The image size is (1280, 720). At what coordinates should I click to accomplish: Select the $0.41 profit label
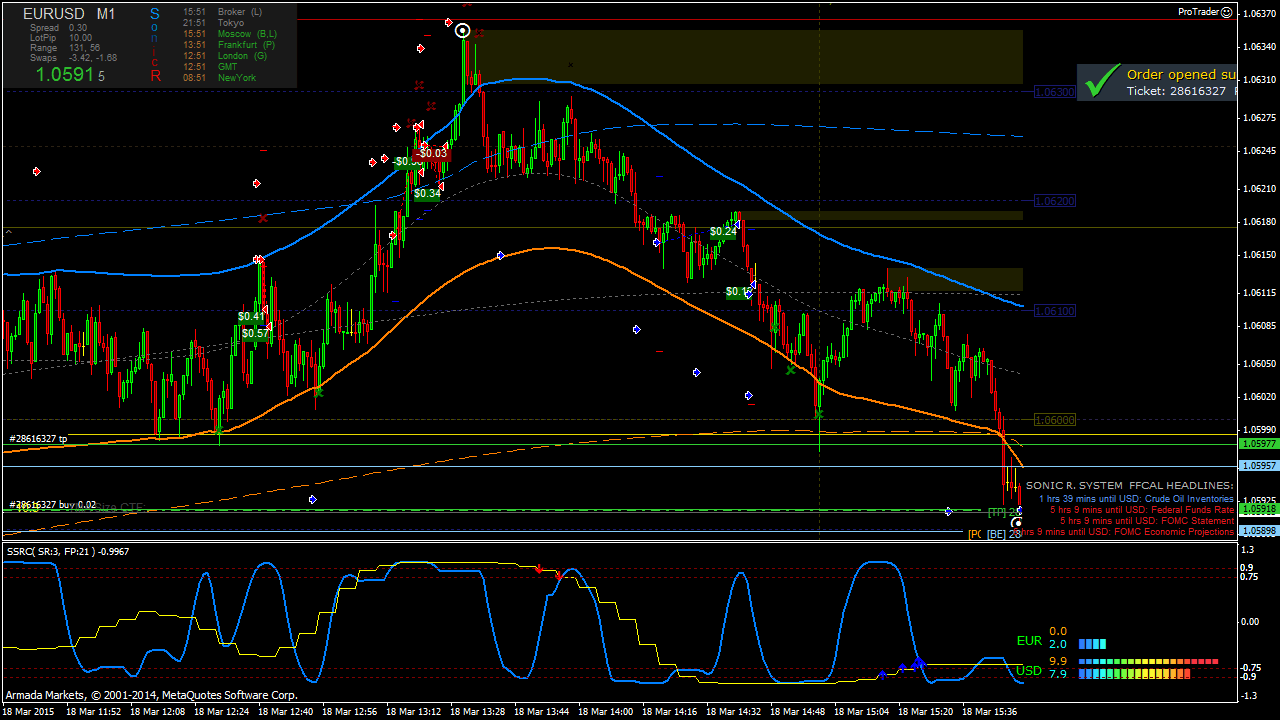pos(252,317)
